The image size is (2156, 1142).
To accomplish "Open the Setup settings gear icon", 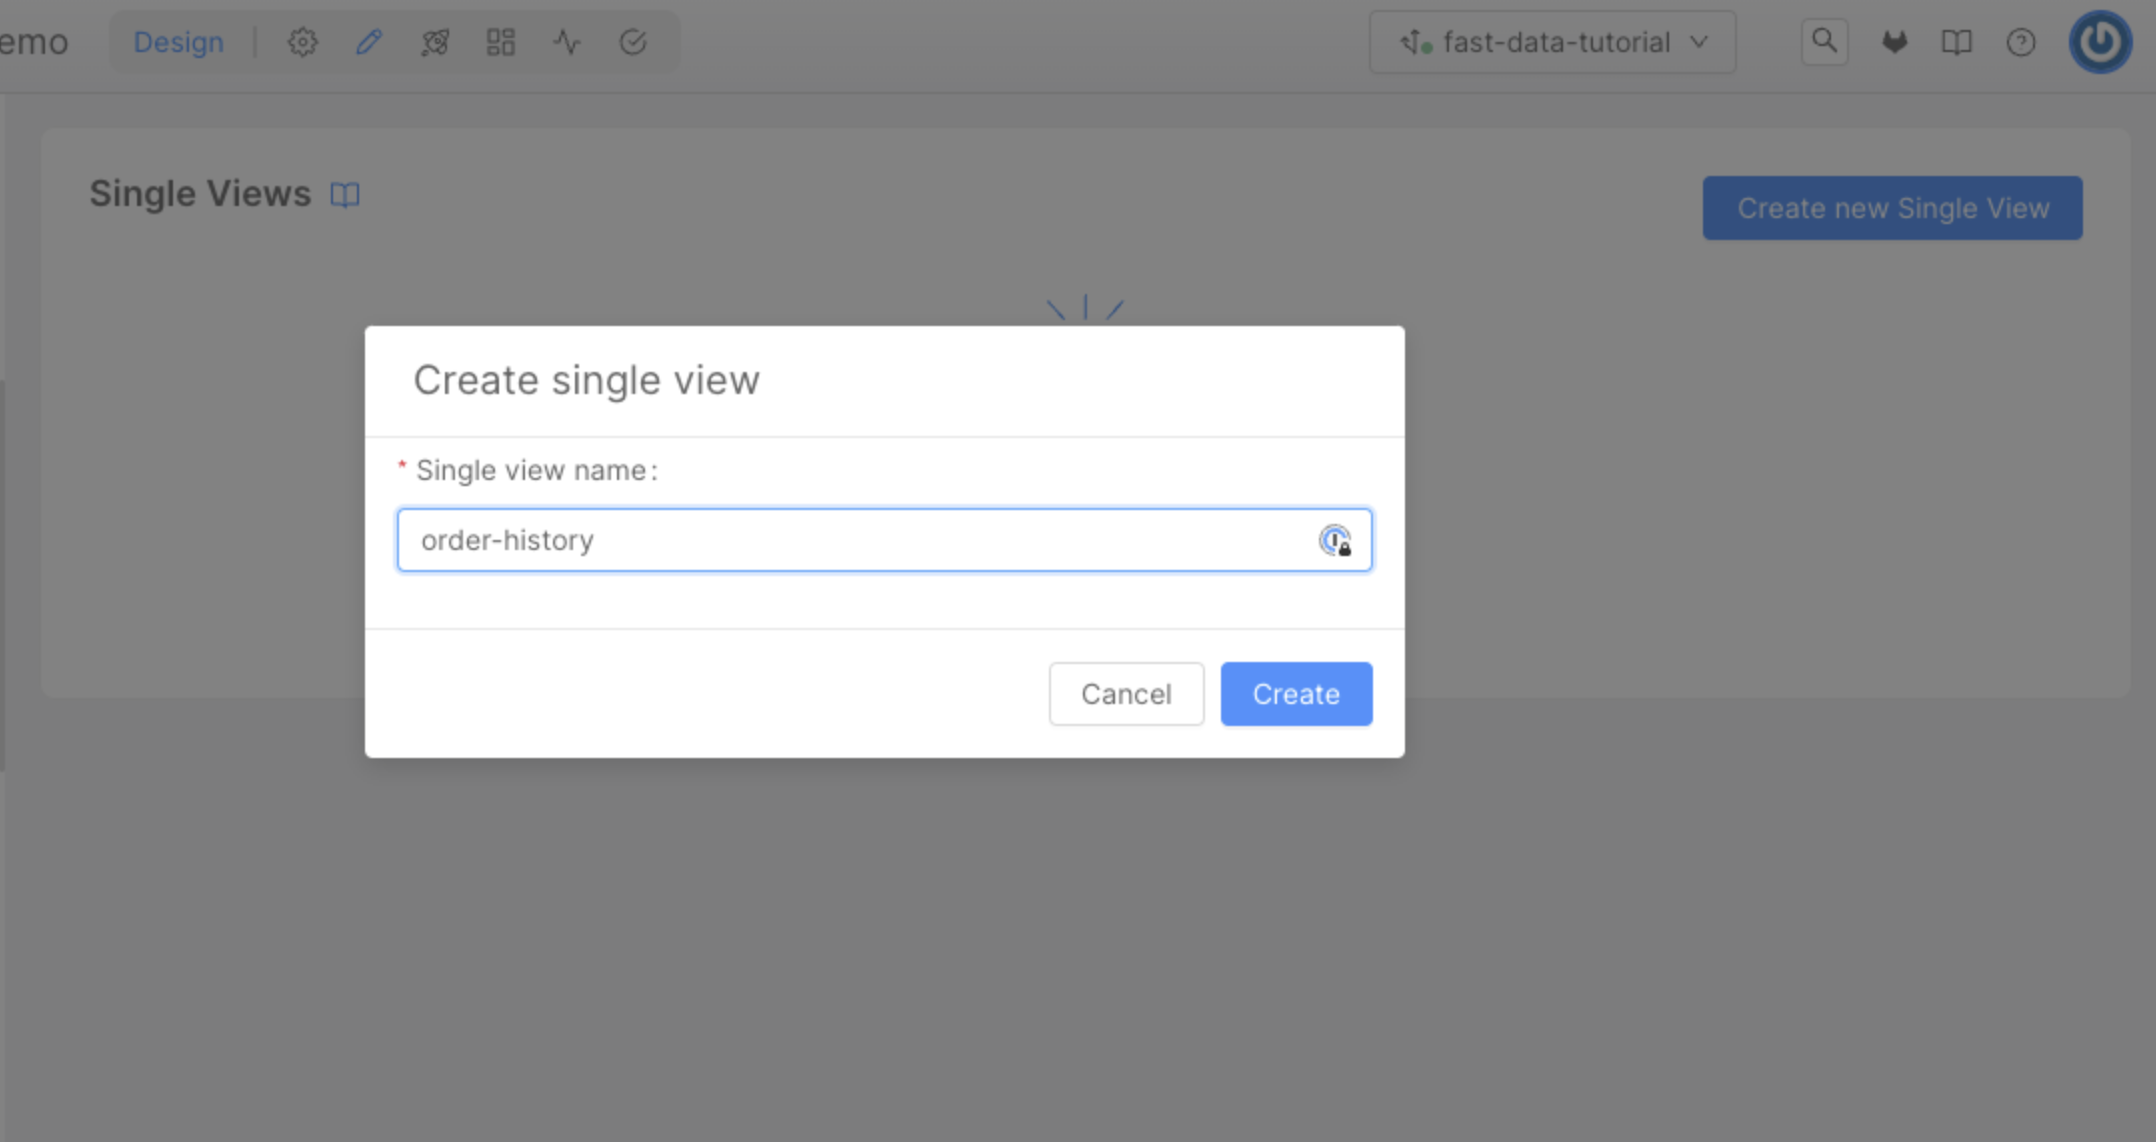I will 302,42.
